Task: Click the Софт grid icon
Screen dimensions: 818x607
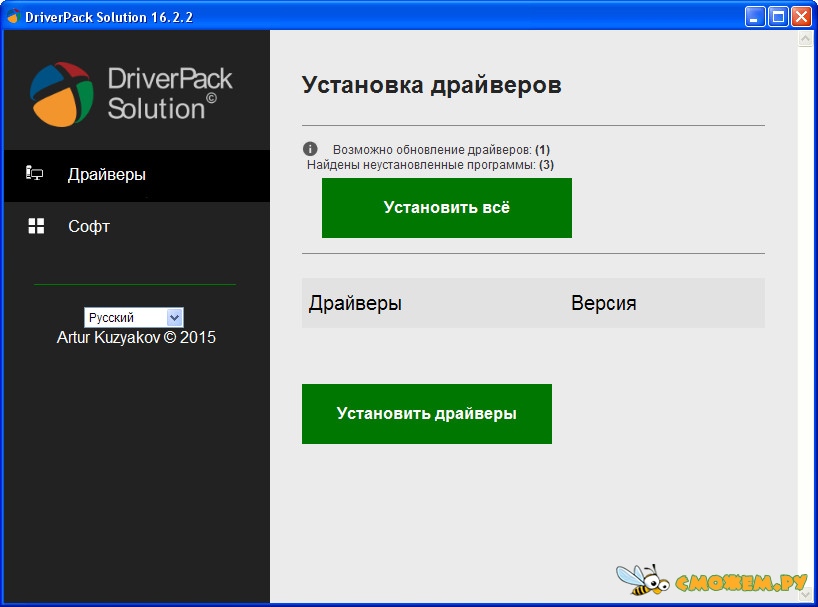Action: click(36, 226)
